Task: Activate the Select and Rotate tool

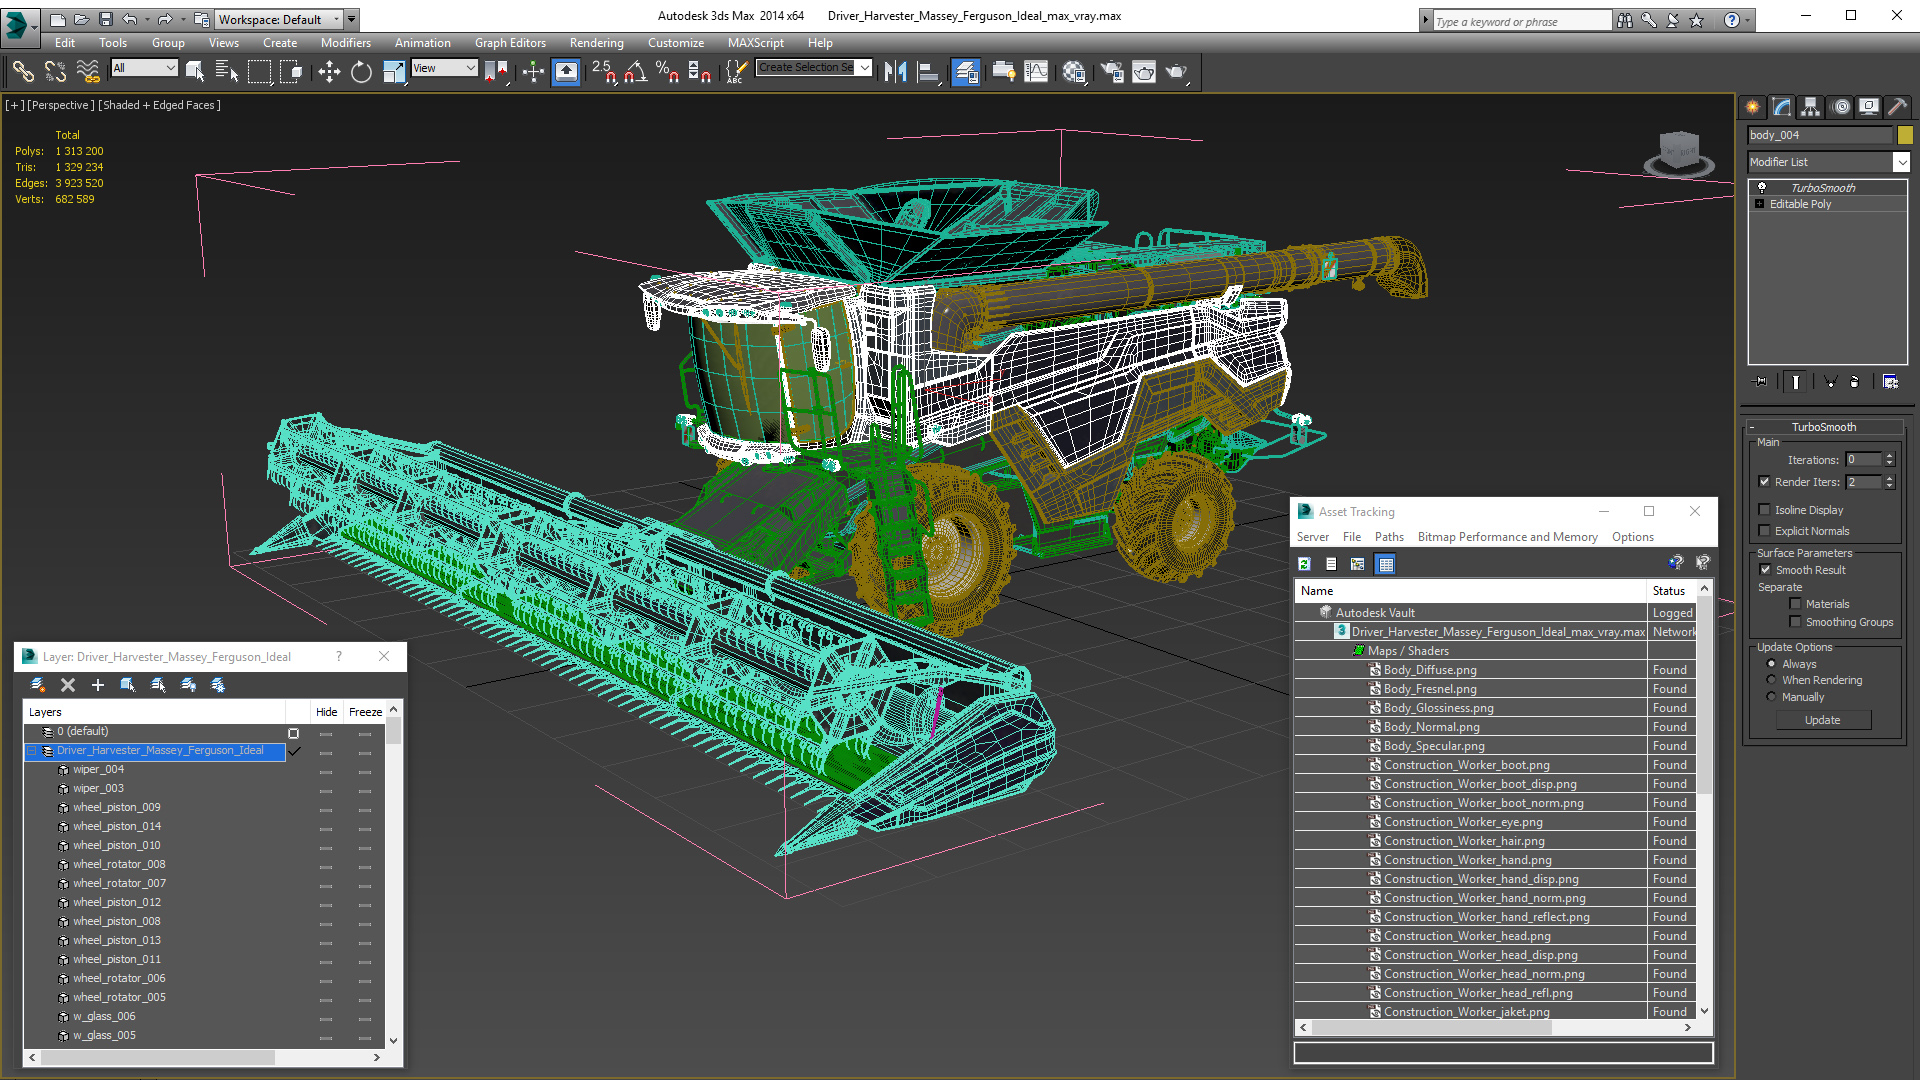Action: tap(361, 71)
